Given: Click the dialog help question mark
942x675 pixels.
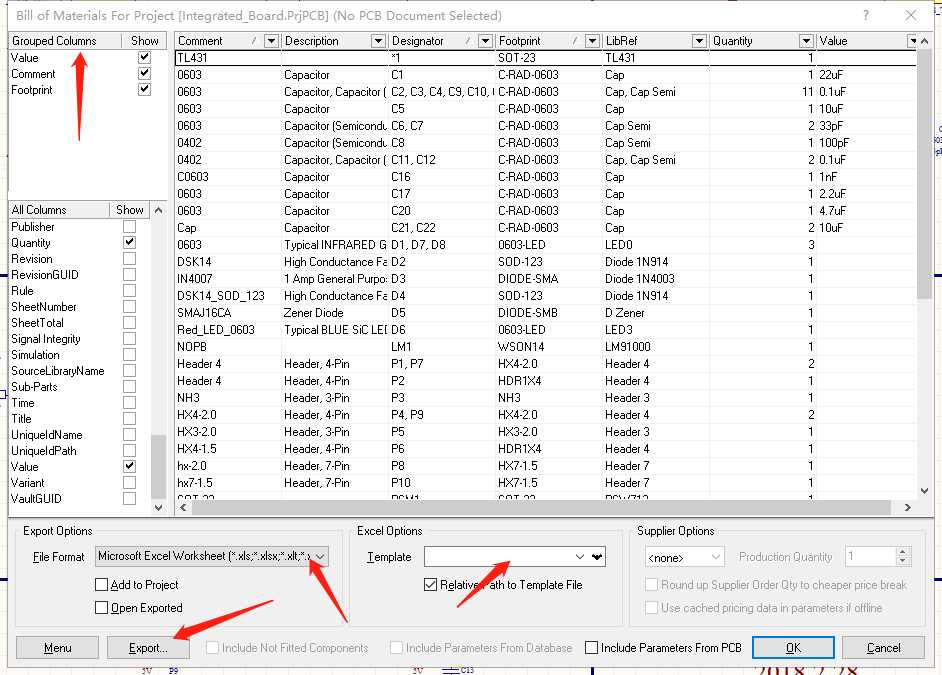Looking at the screenshot, I should click(866, 16).
